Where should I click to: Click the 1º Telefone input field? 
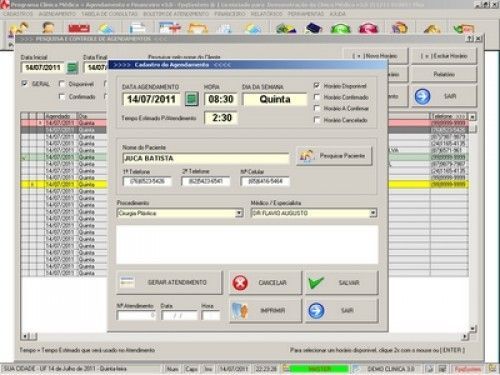click(147, 181)
